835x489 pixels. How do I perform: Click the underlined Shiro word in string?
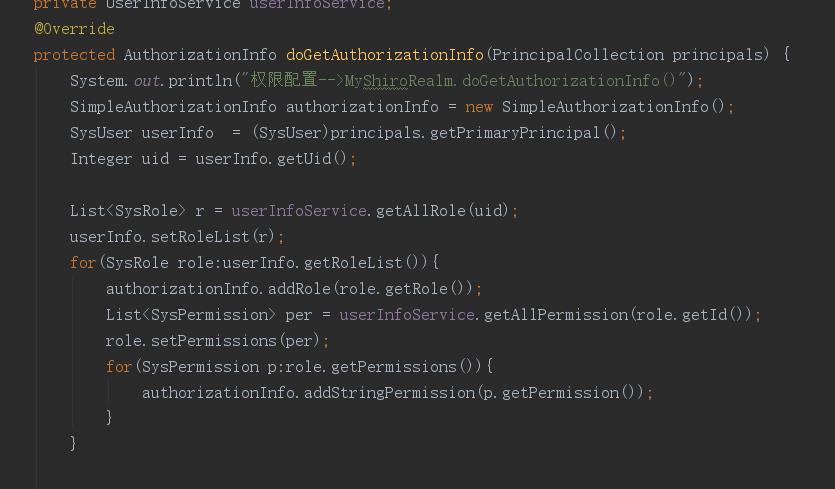pyautogui.click(x=386, y=80)
